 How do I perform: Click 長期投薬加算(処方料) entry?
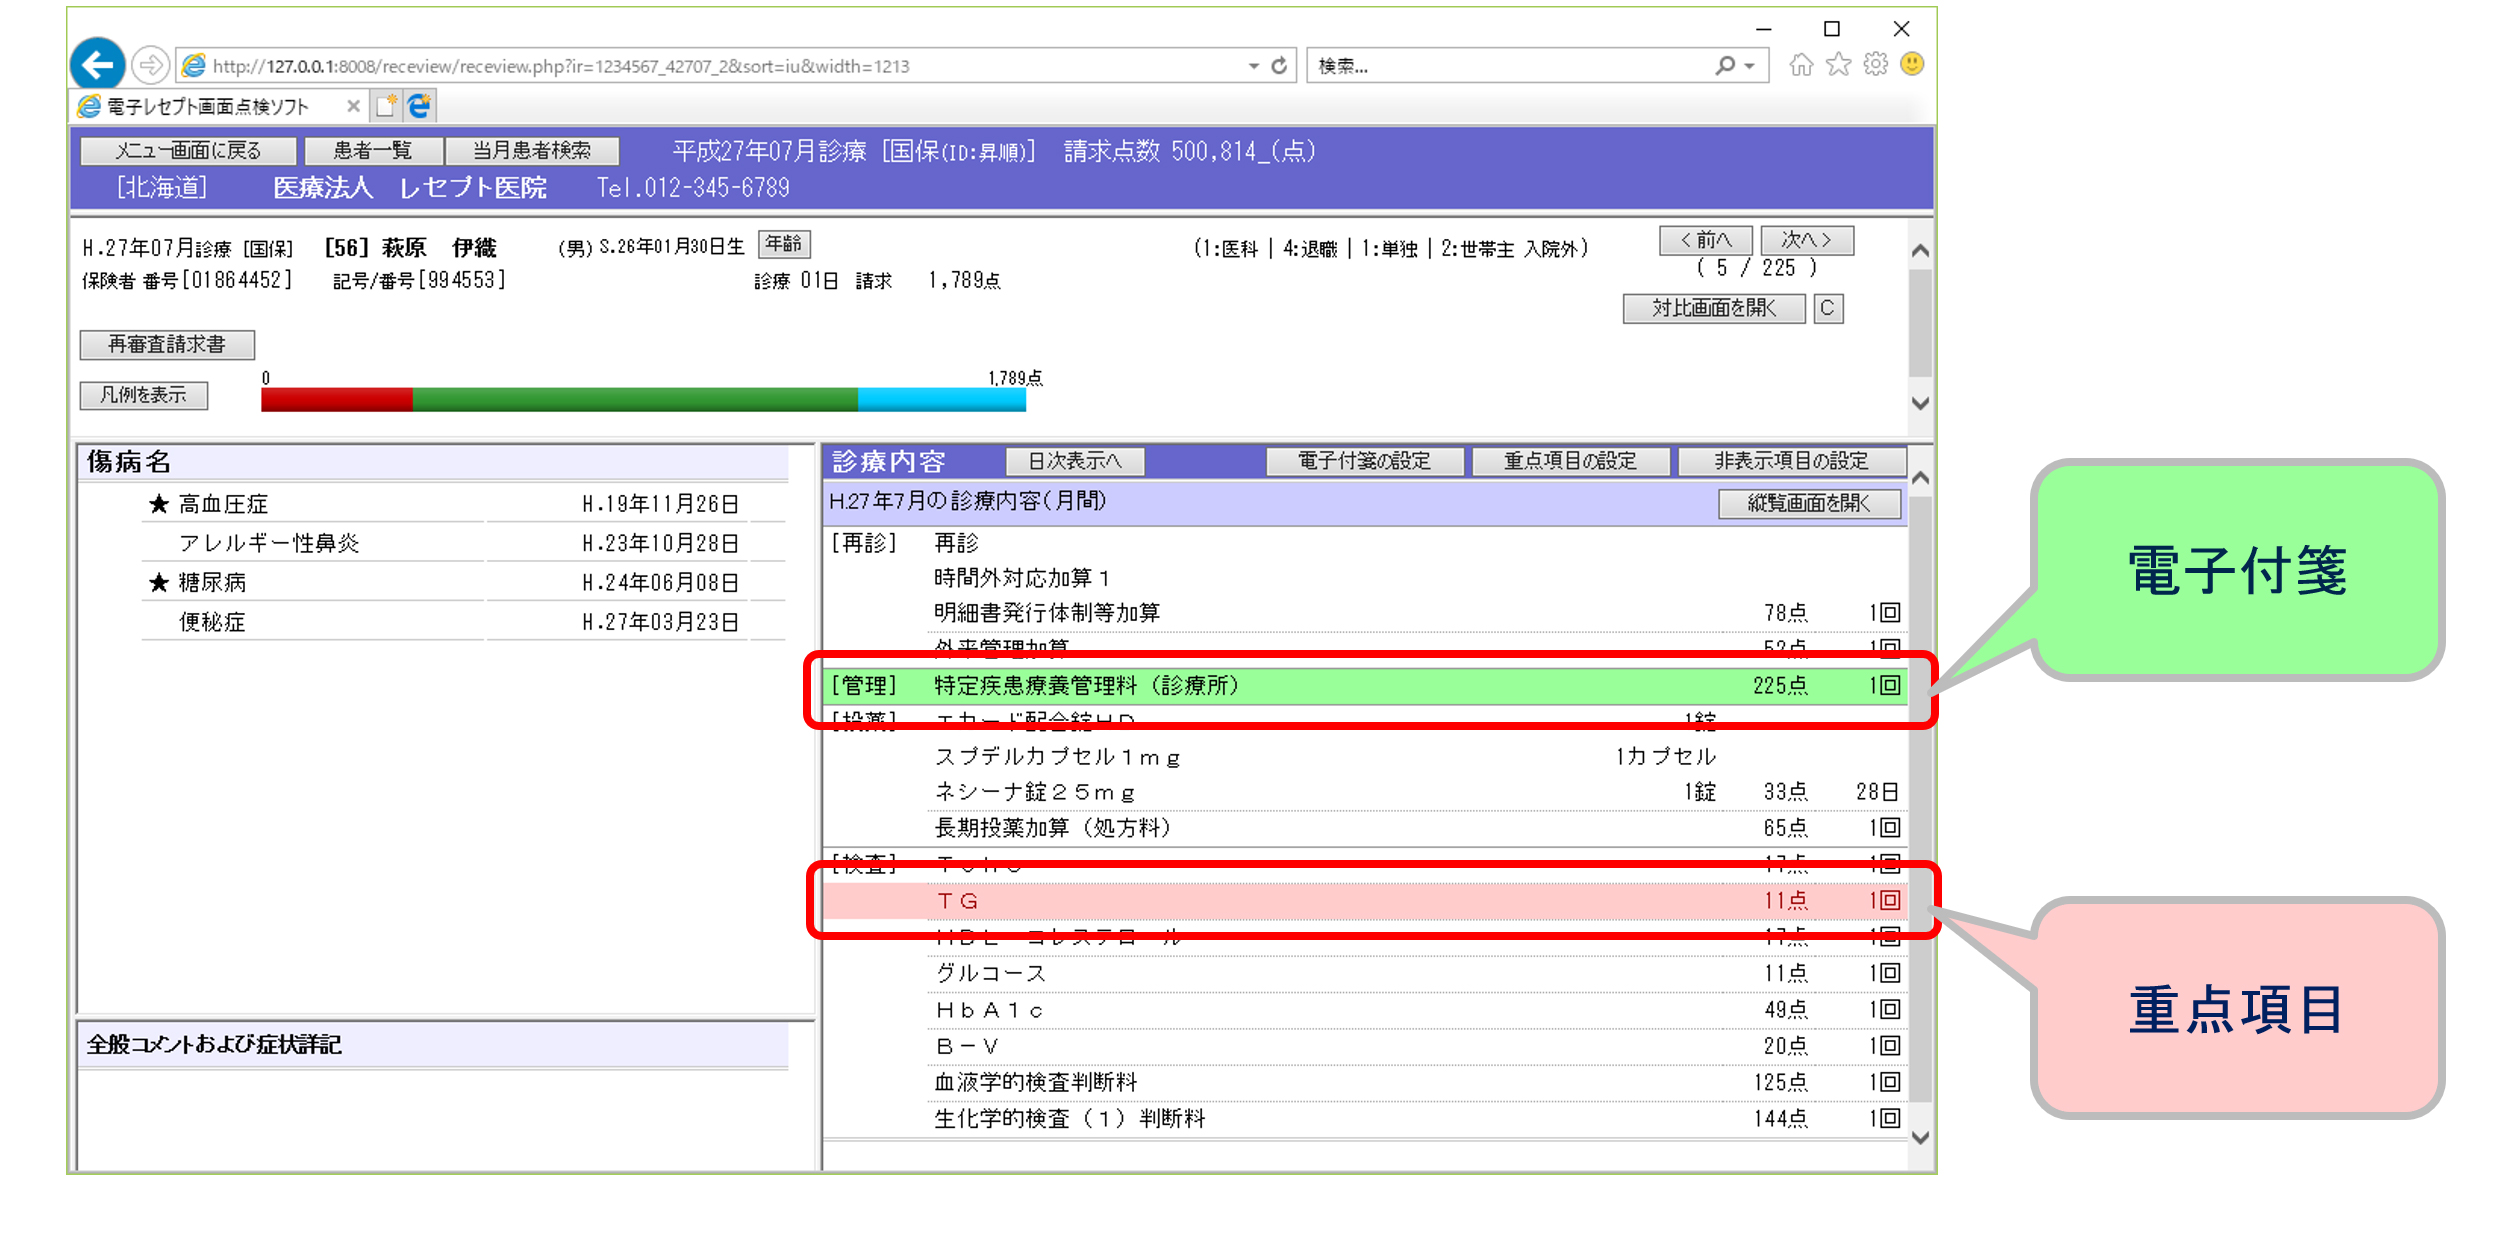pos(1053,828)
